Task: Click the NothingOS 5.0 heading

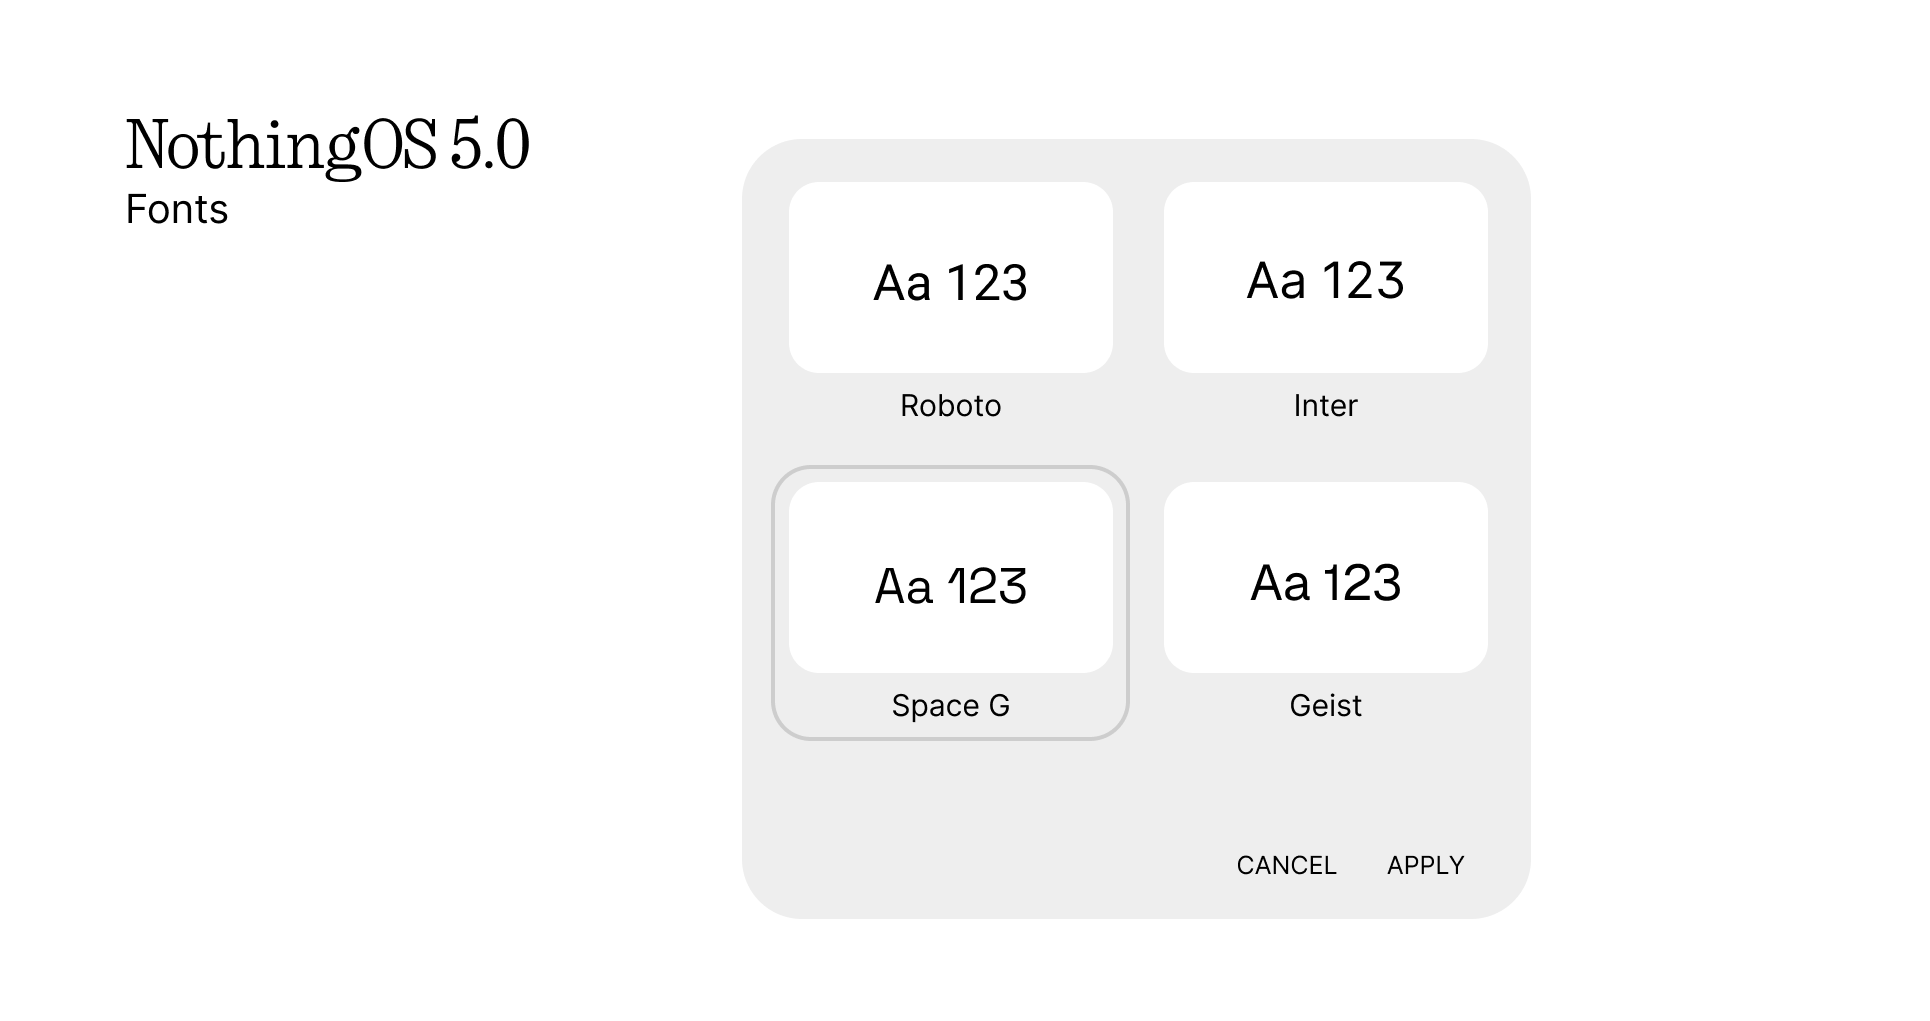Action: pyautogui.click(x=327, y=145)
